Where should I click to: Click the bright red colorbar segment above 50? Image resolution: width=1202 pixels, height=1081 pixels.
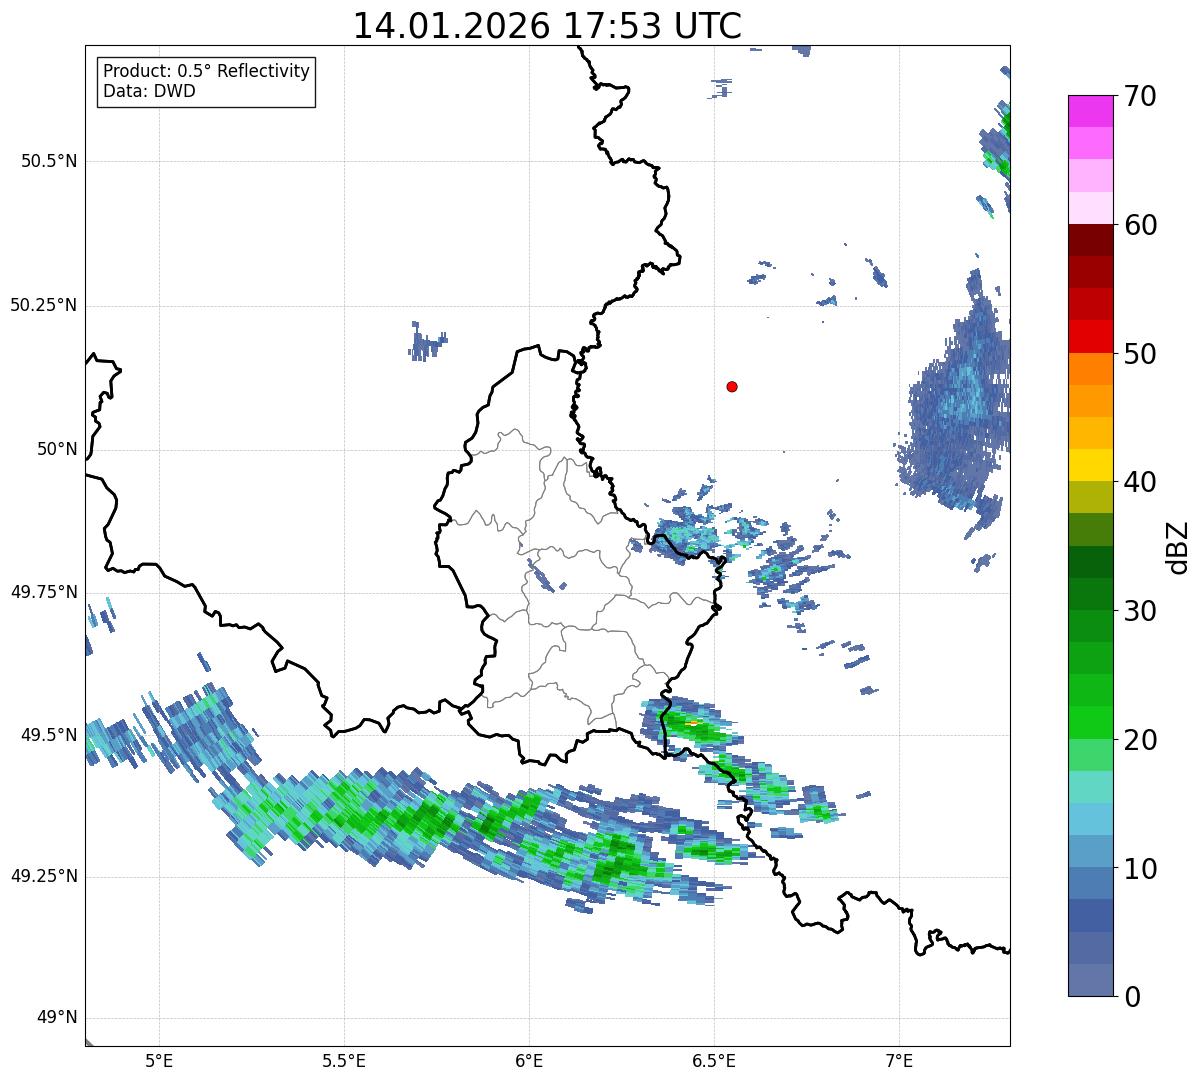pyautogui.click(x=1090, y=336)
